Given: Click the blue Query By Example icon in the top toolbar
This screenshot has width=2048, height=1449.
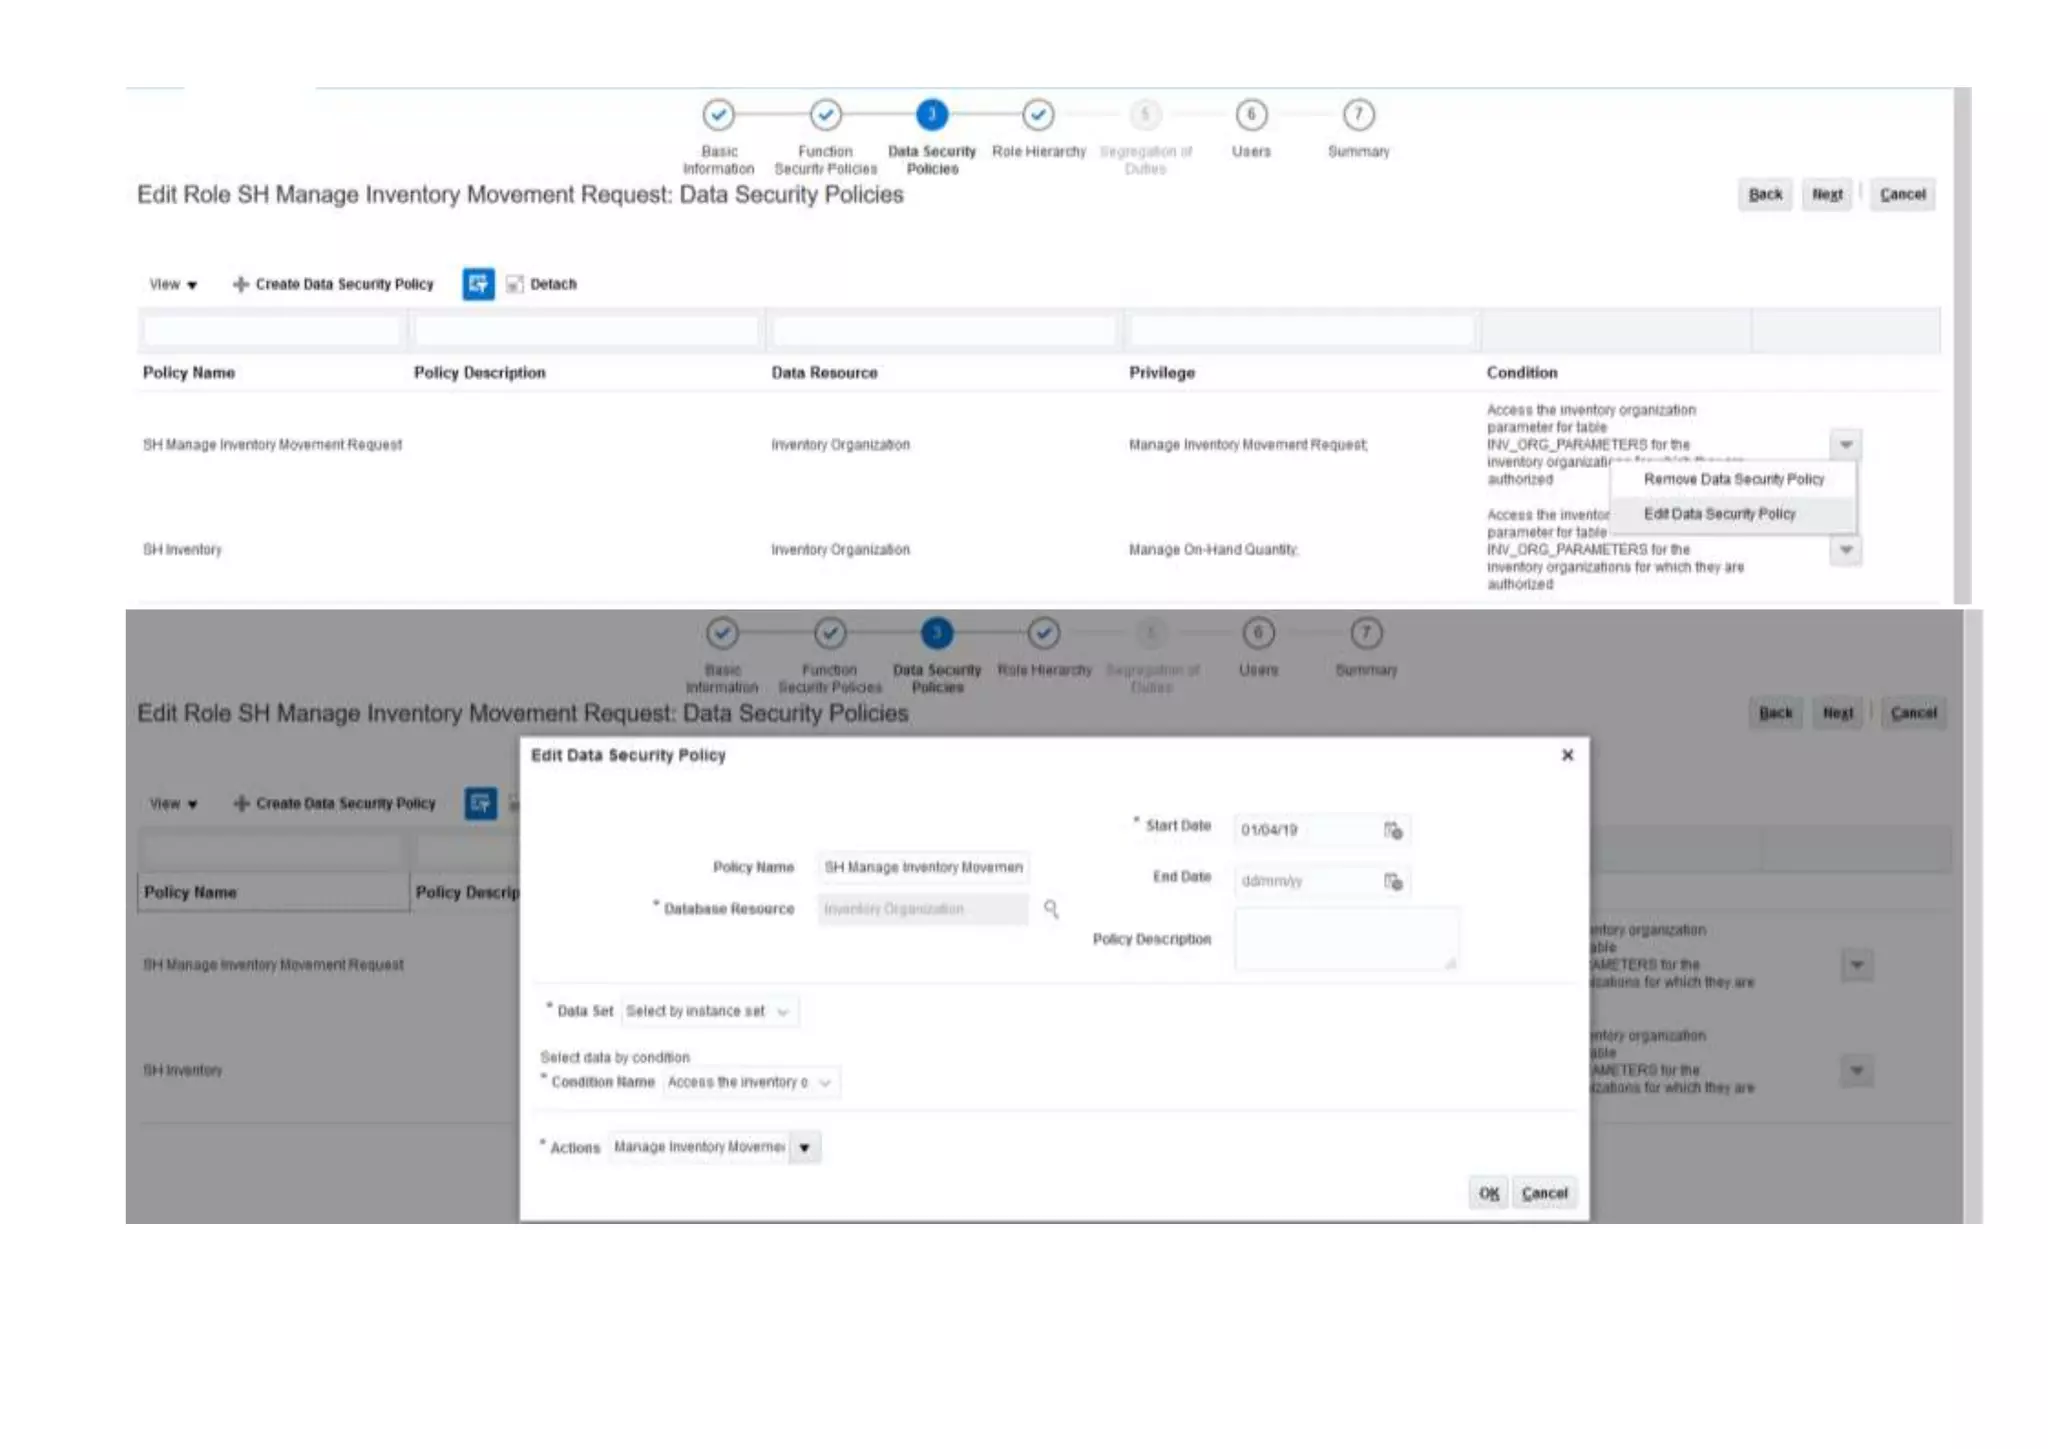Looking at the screenshot, I should click(478, 284).
